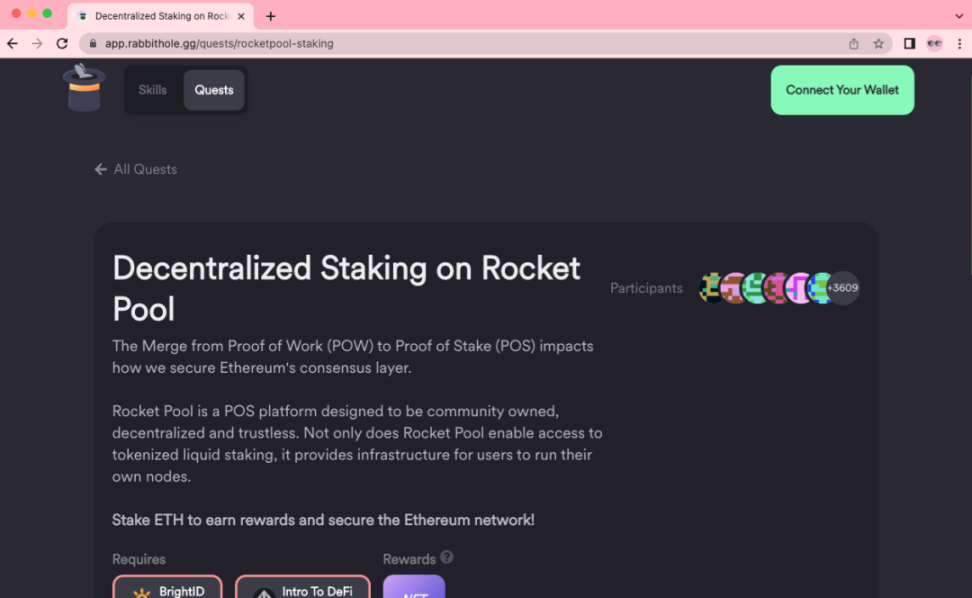The height and width of the screenshot is (598, 972).
Task: View site info via the lock icon
Action: click(x=93, y=43)
